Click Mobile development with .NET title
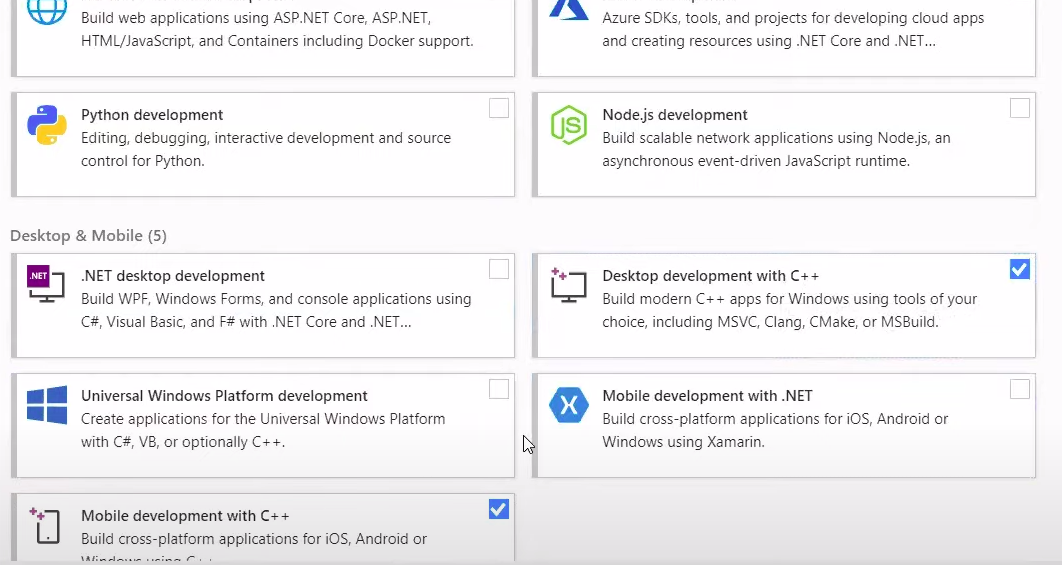 pyautogui.click(x=707, y=396)
